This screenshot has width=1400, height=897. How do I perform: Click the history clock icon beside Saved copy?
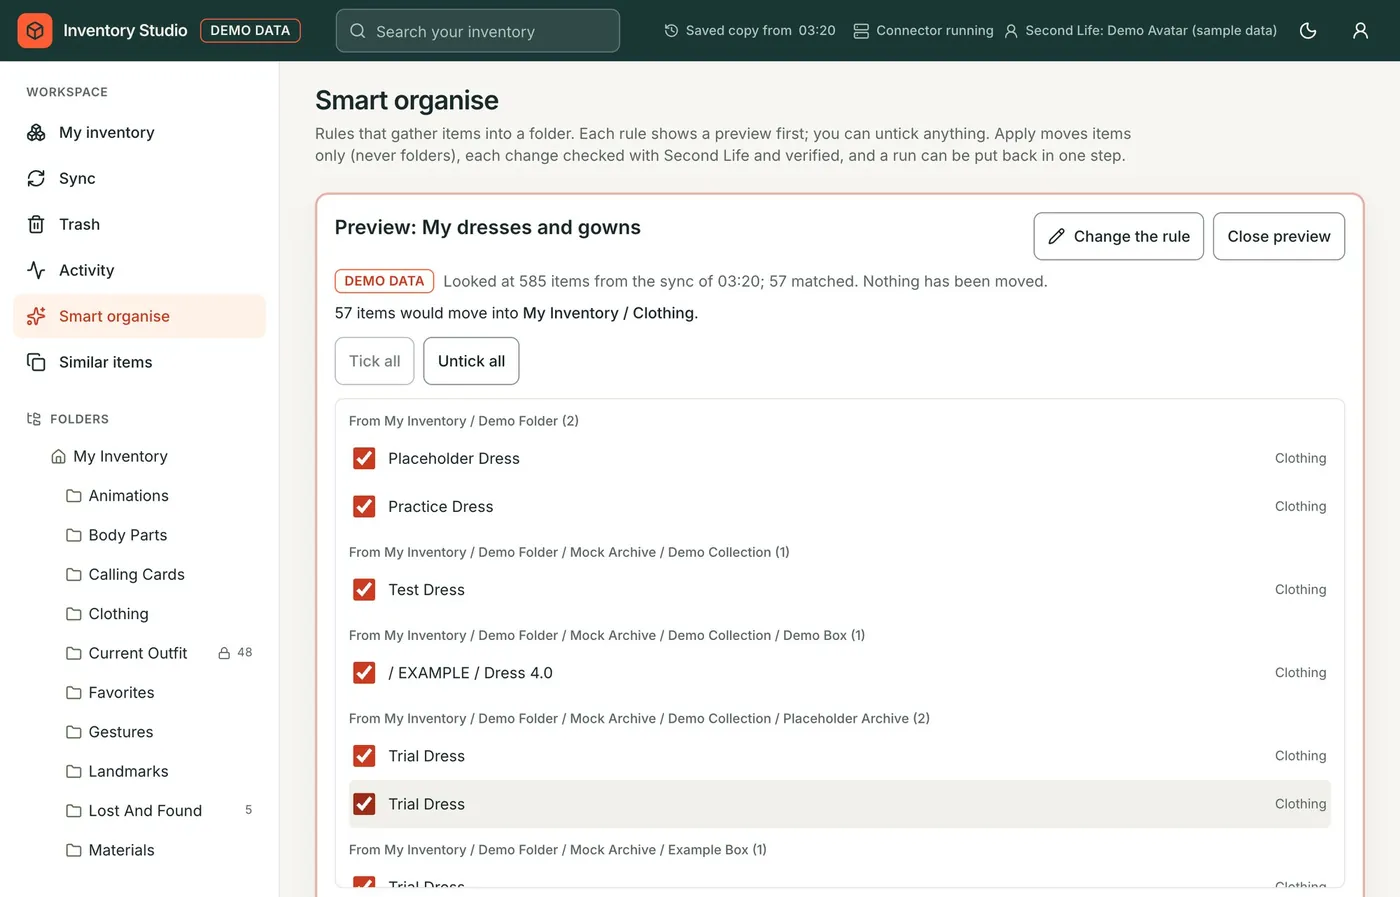671,31
